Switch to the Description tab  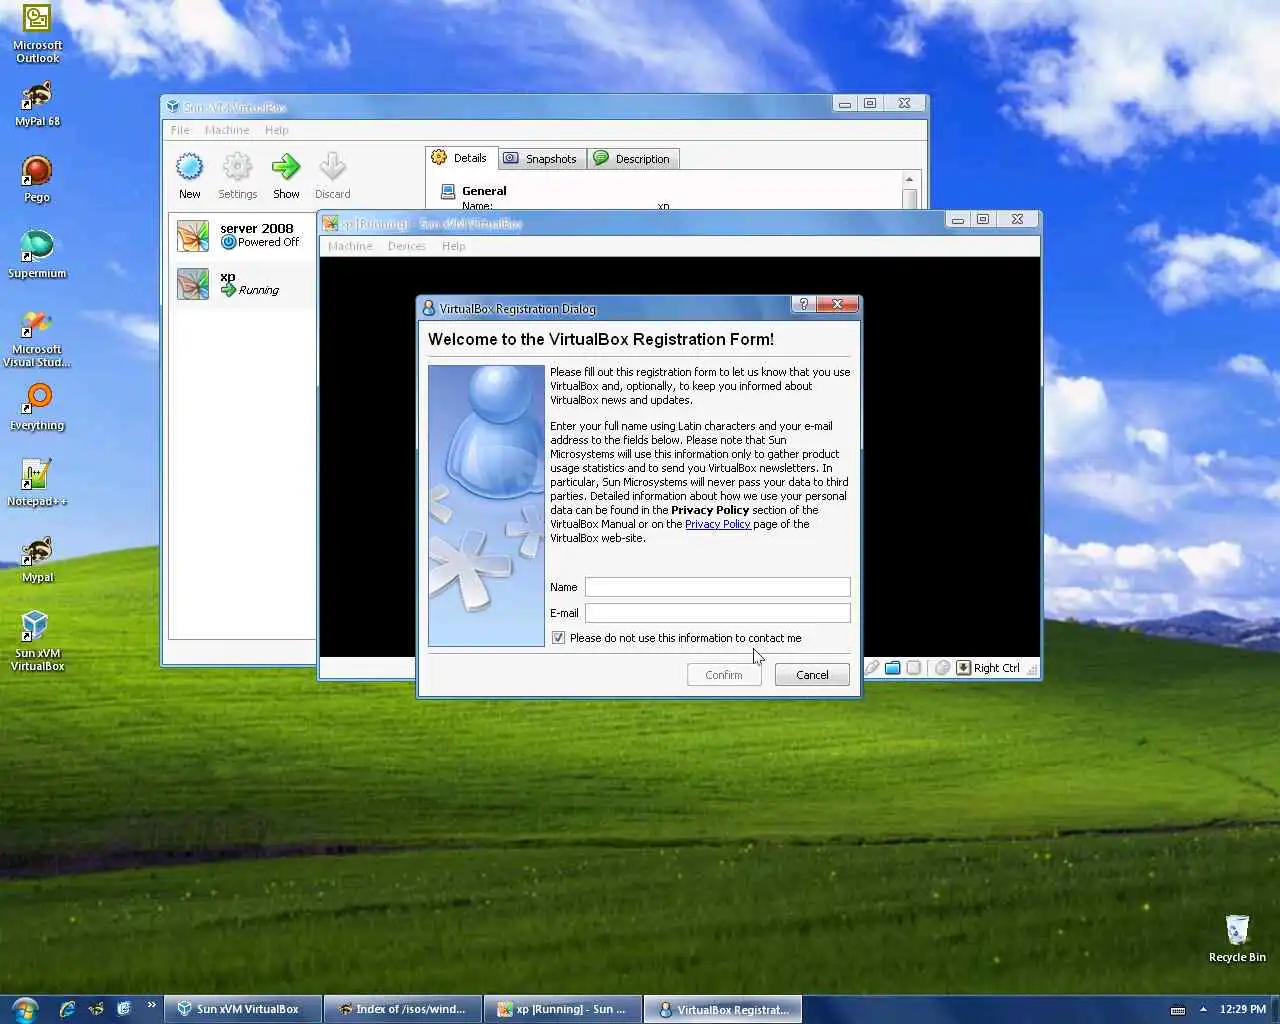point(632,159)
